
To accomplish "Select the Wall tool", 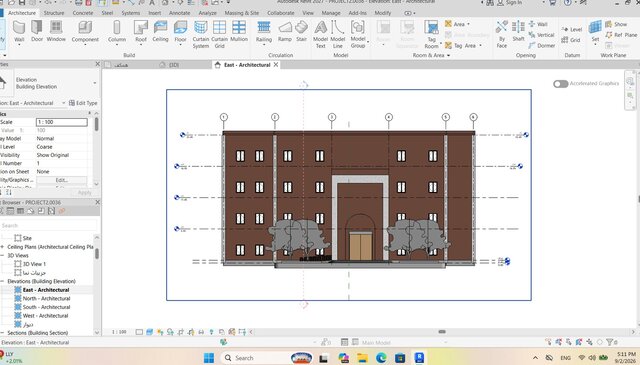I will [x=19, y=31].
